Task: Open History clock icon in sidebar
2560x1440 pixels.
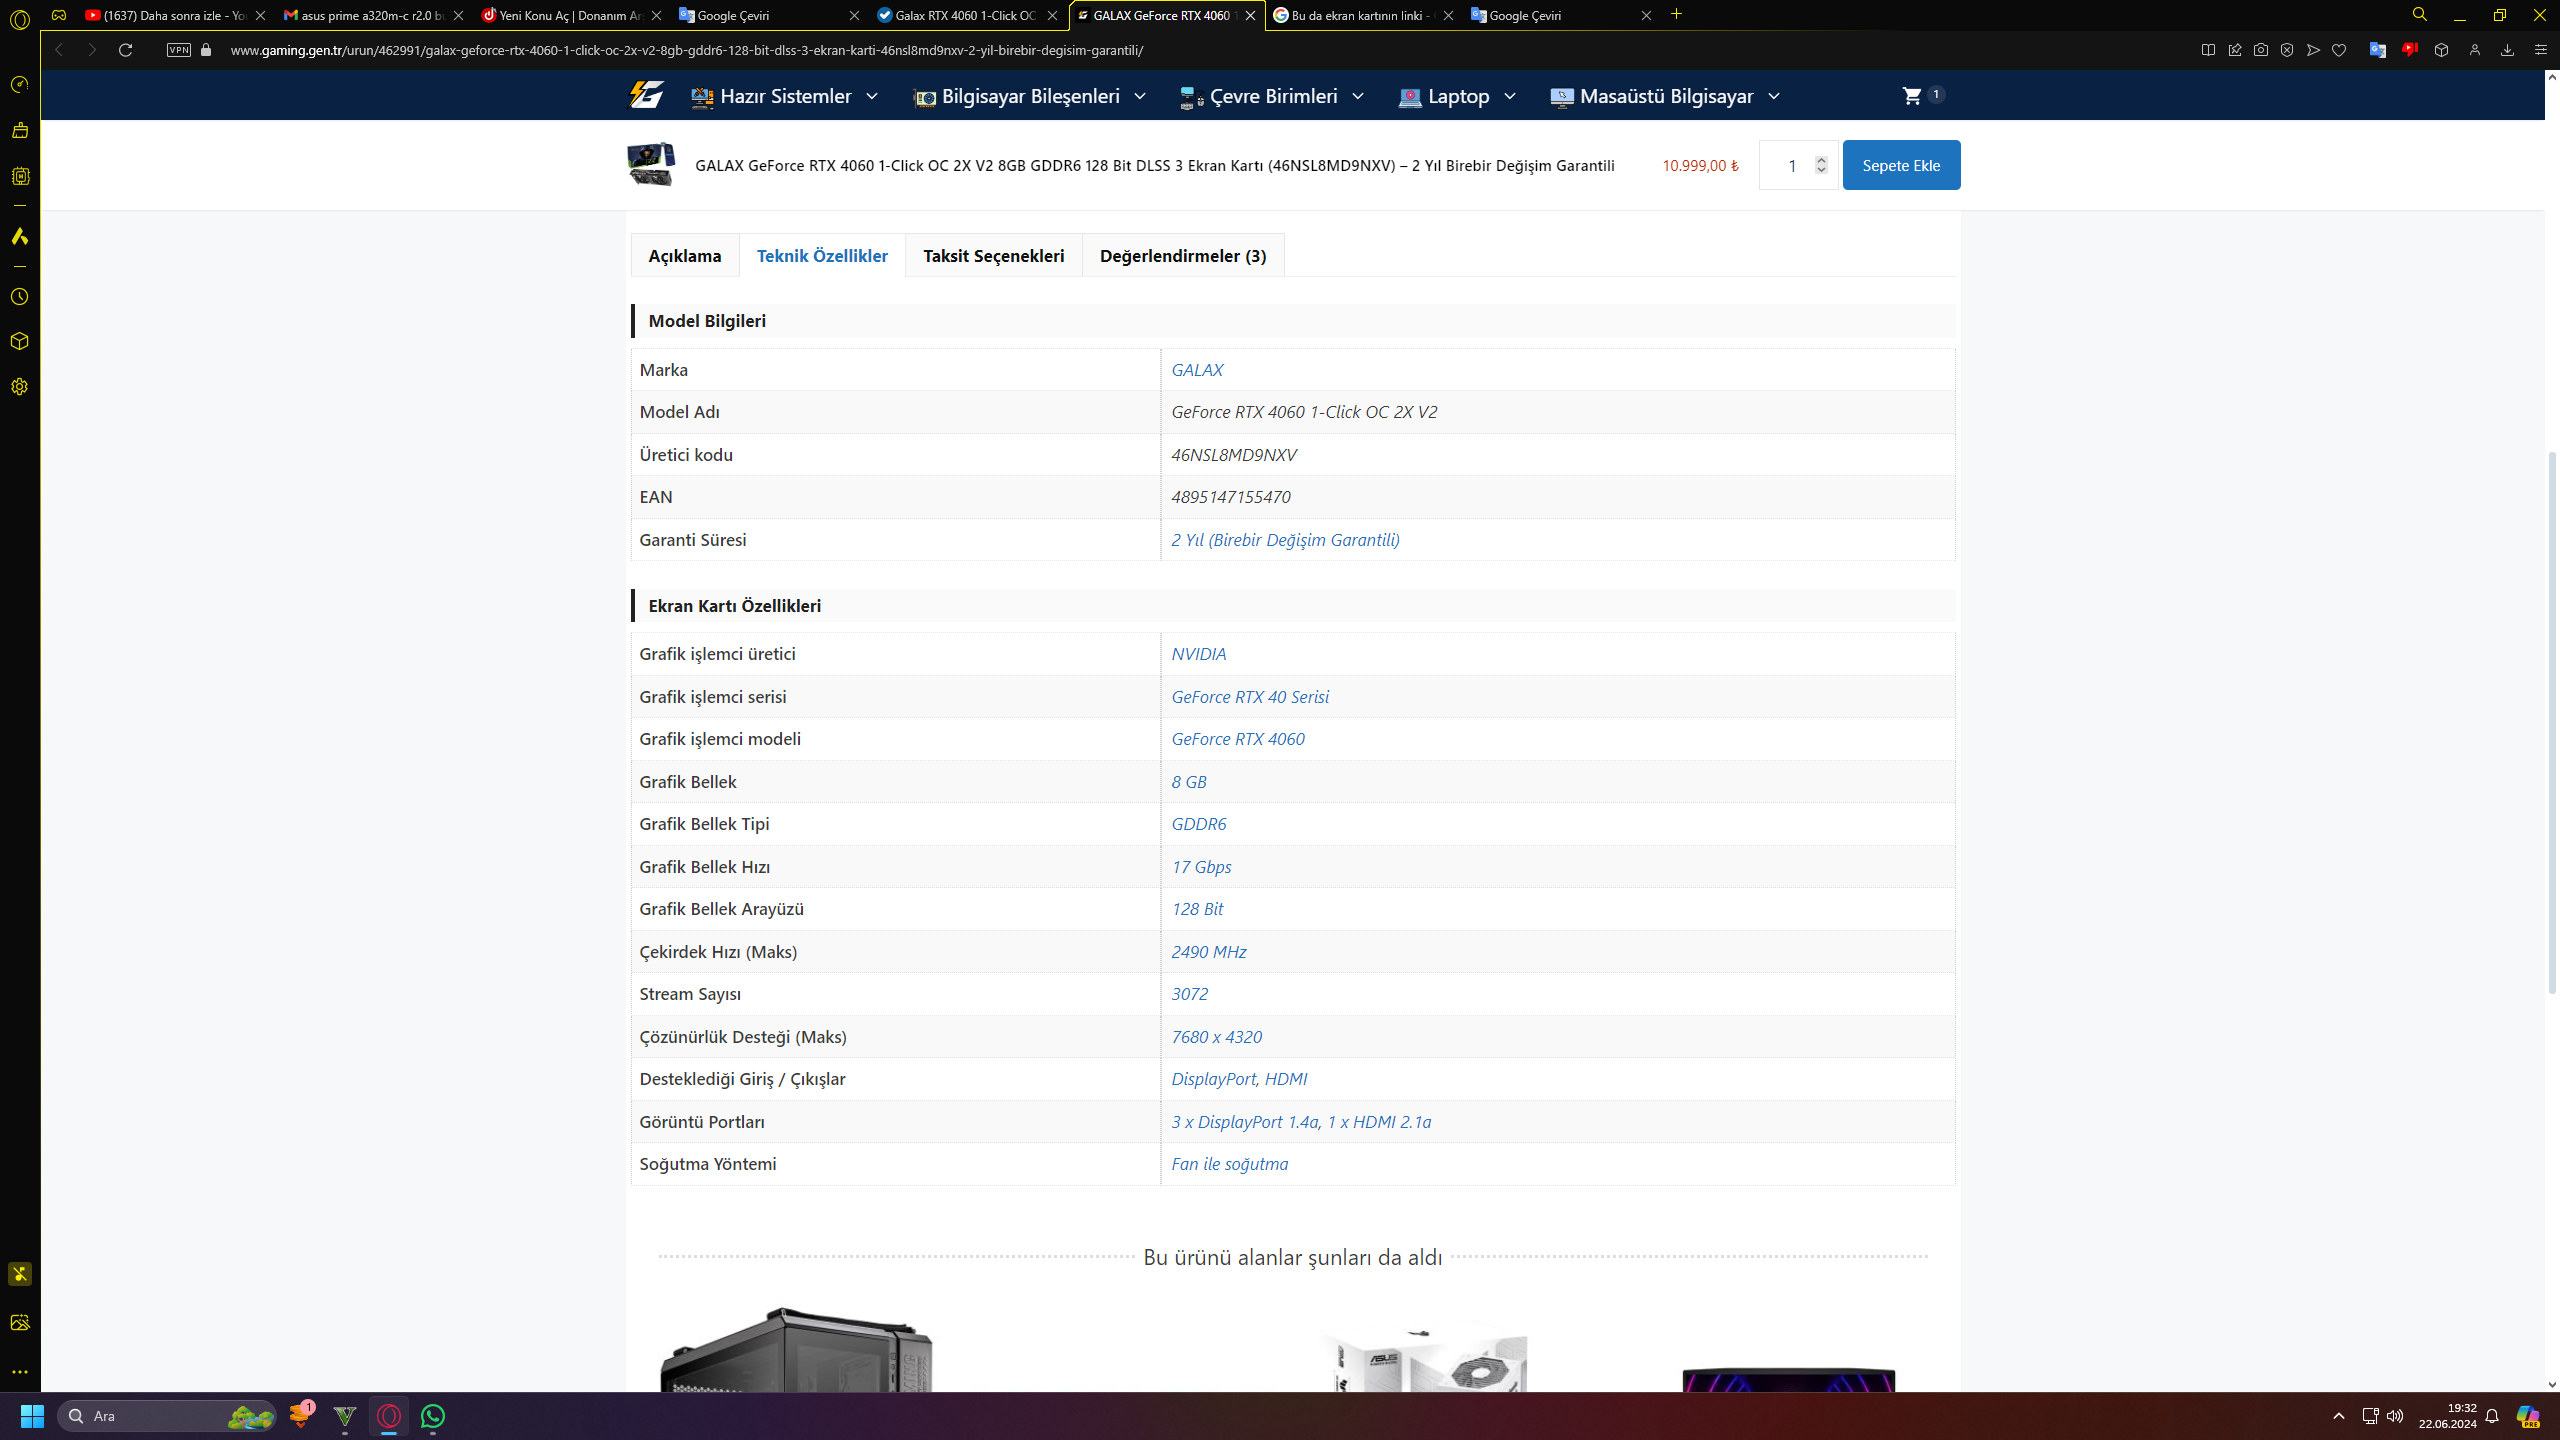Action: (20, 297)
